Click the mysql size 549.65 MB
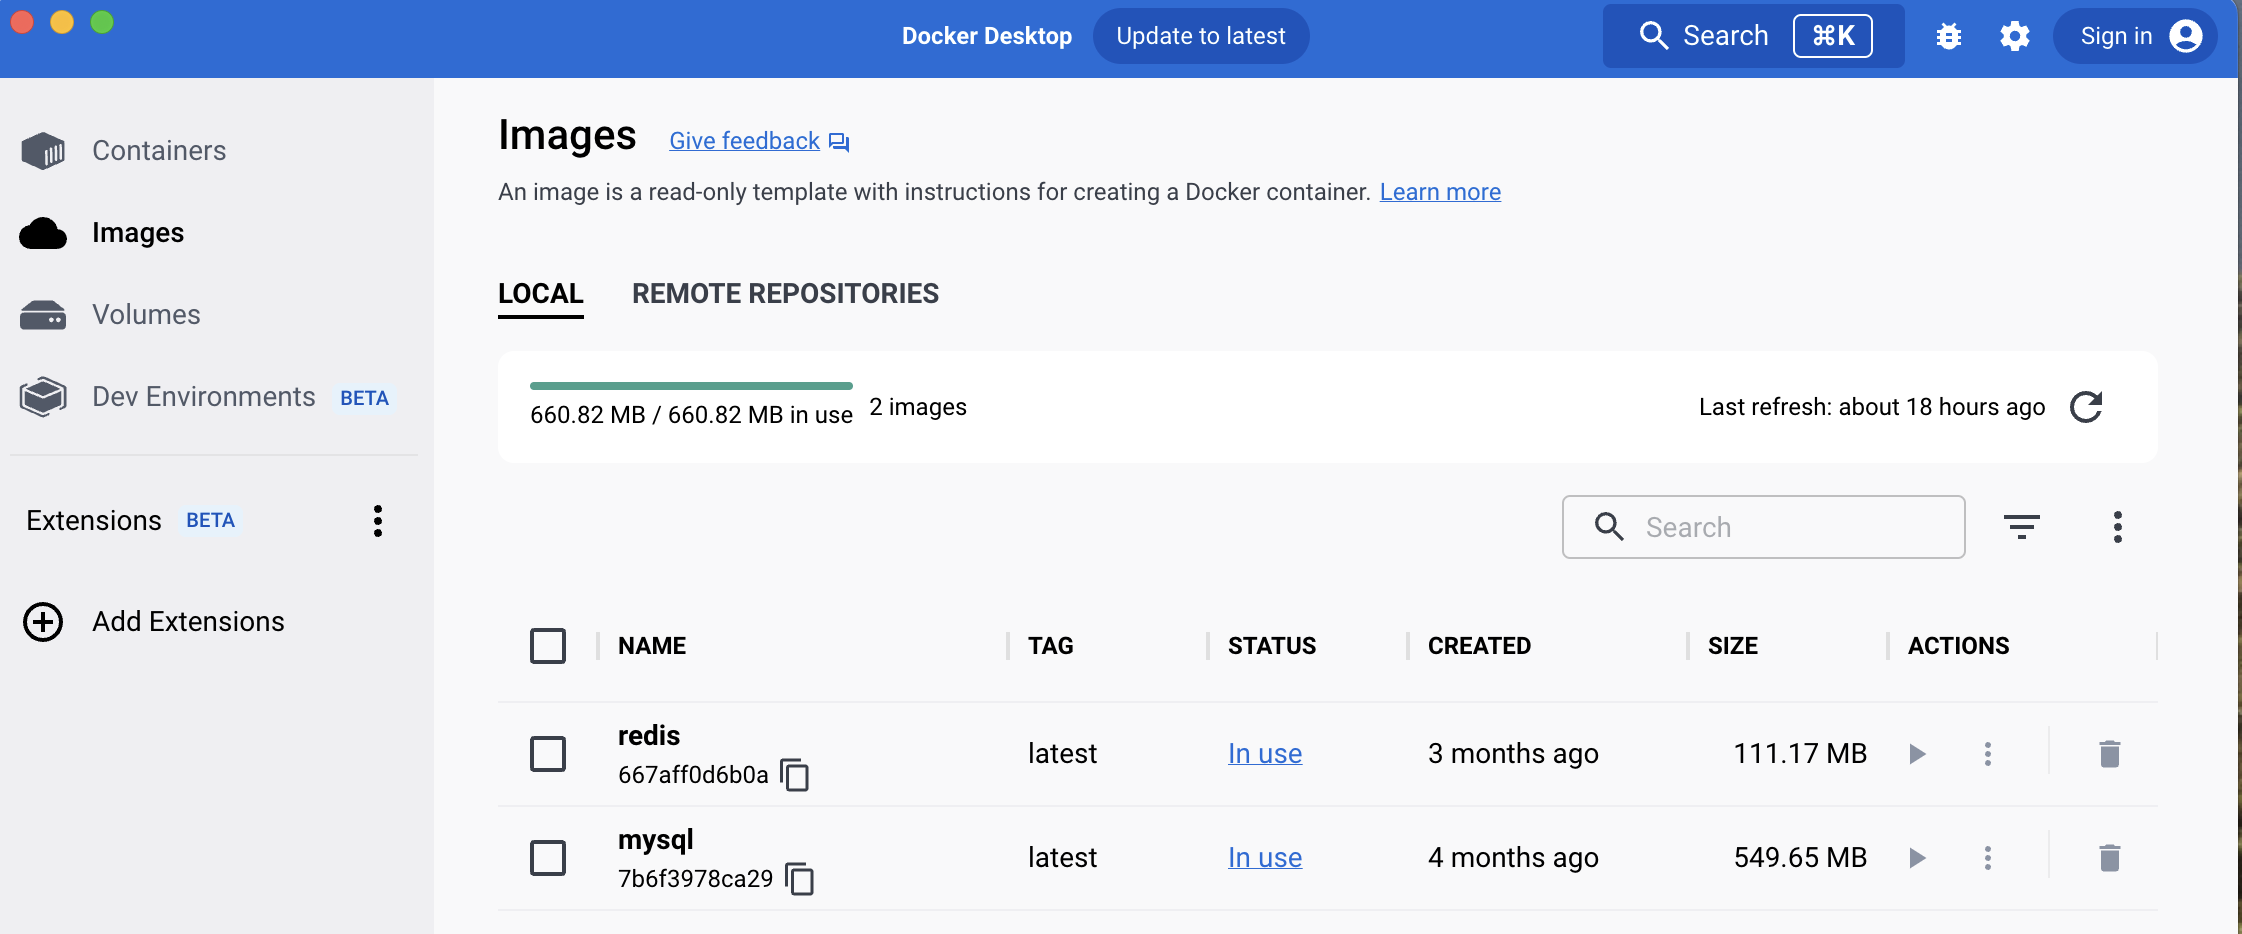 pos(1800,858)
